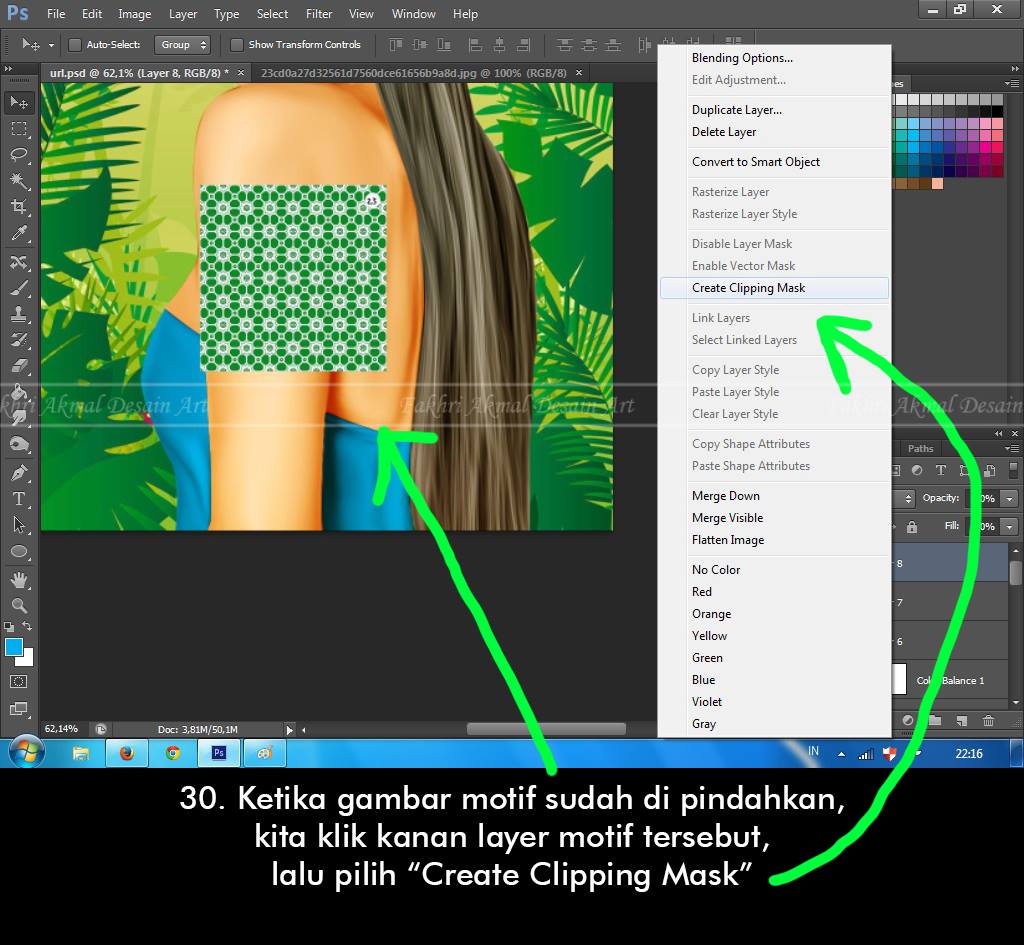Viewport: 1024px width, 945px height.
Task: Open the Opacity dropdown arrow
Action: (1009, 499)
